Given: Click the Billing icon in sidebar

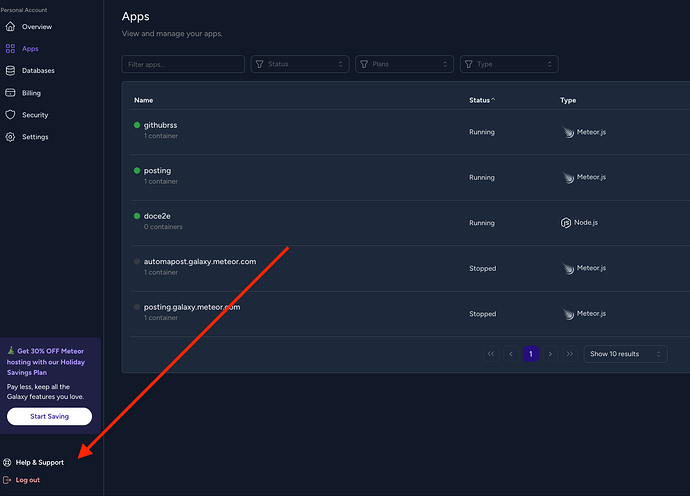Looking at the screenshot, I should click(x=10, y=93).
